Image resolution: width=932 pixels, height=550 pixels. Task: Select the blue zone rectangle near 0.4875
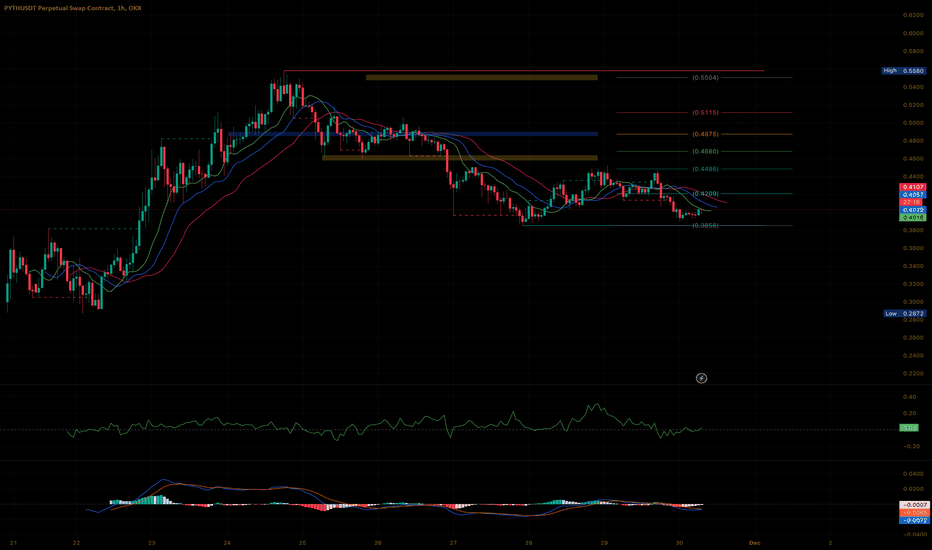click(x=413, y=134)
